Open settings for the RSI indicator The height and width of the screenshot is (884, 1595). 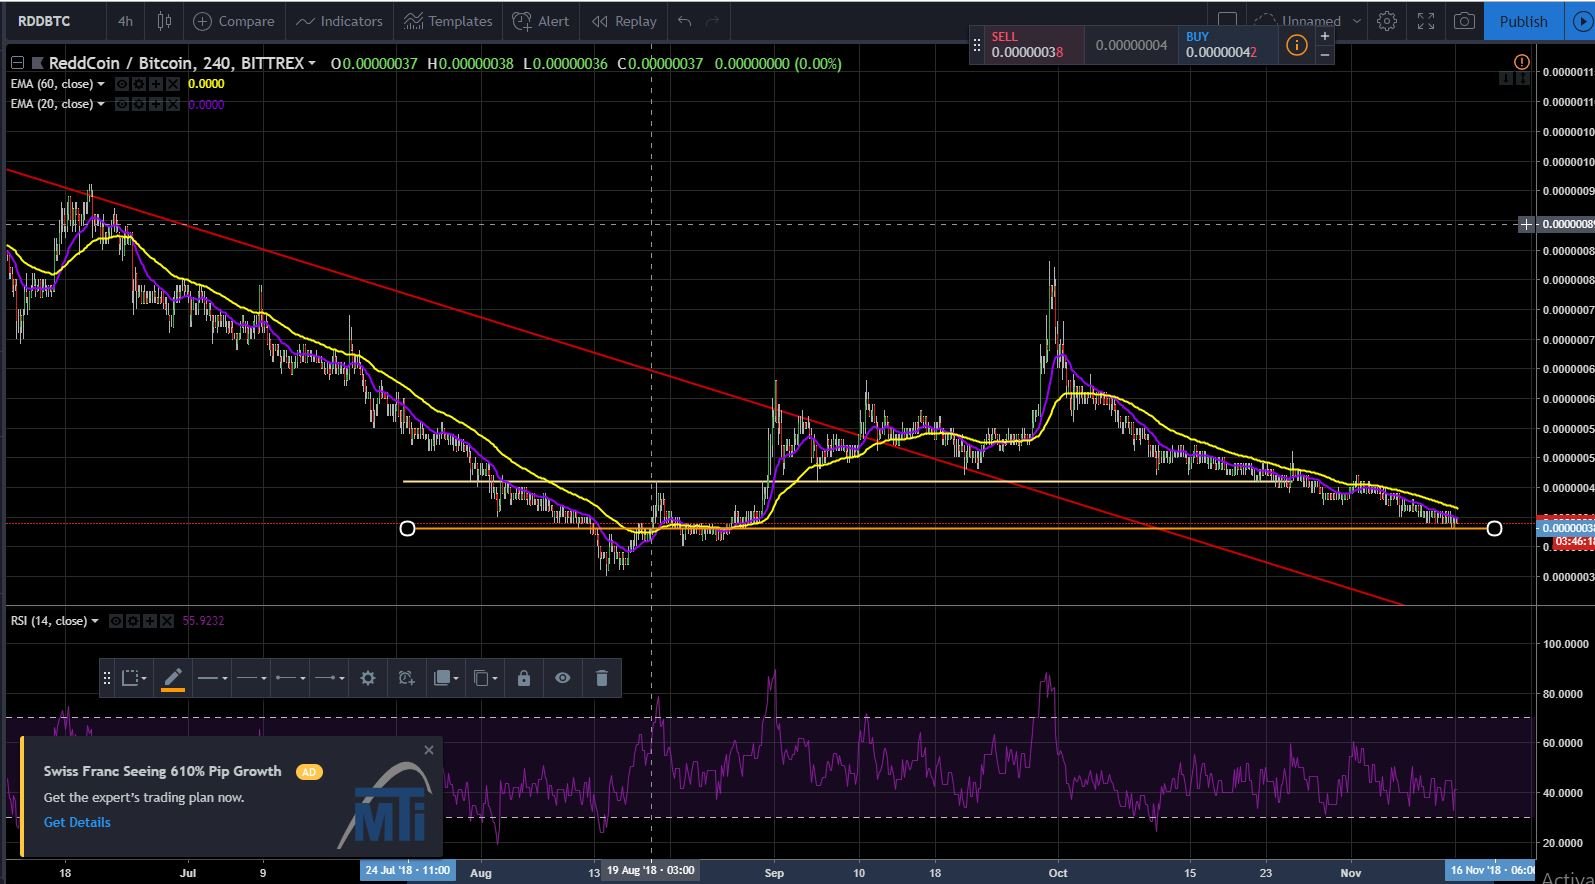tap(133, 621)
